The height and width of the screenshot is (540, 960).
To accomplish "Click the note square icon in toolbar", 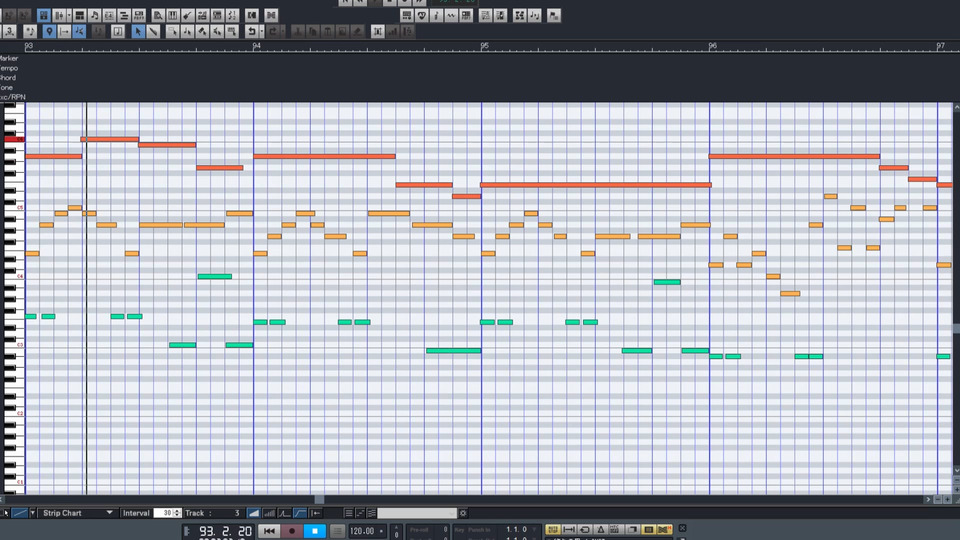I will [118, 31].
